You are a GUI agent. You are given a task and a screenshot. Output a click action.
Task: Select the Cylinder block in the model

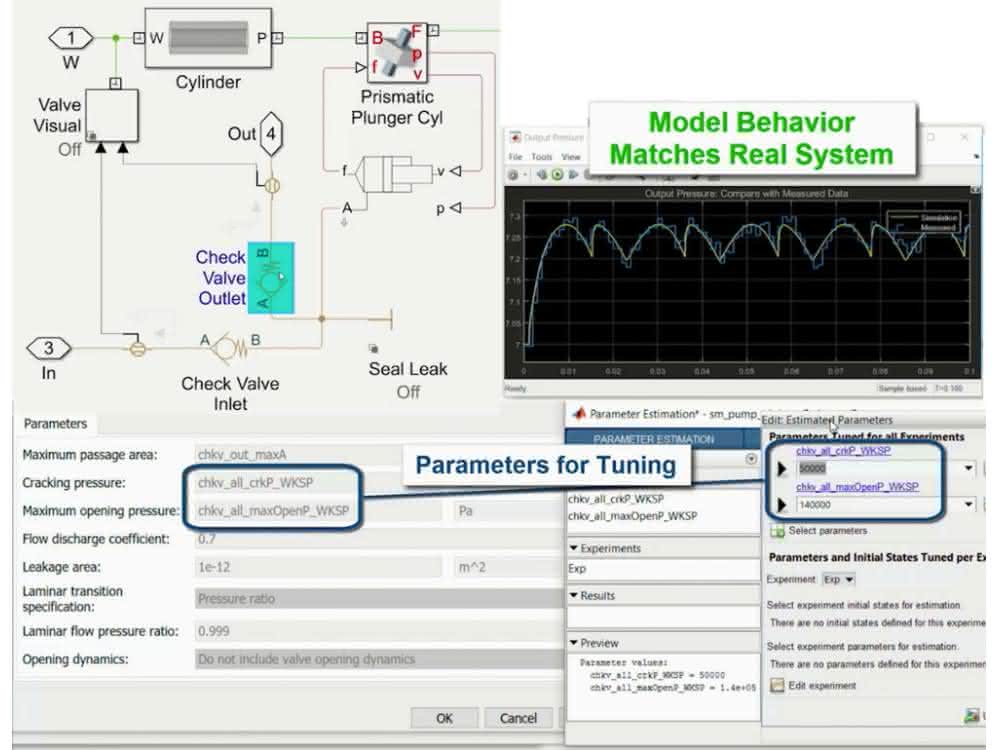[x=208, y=38]
